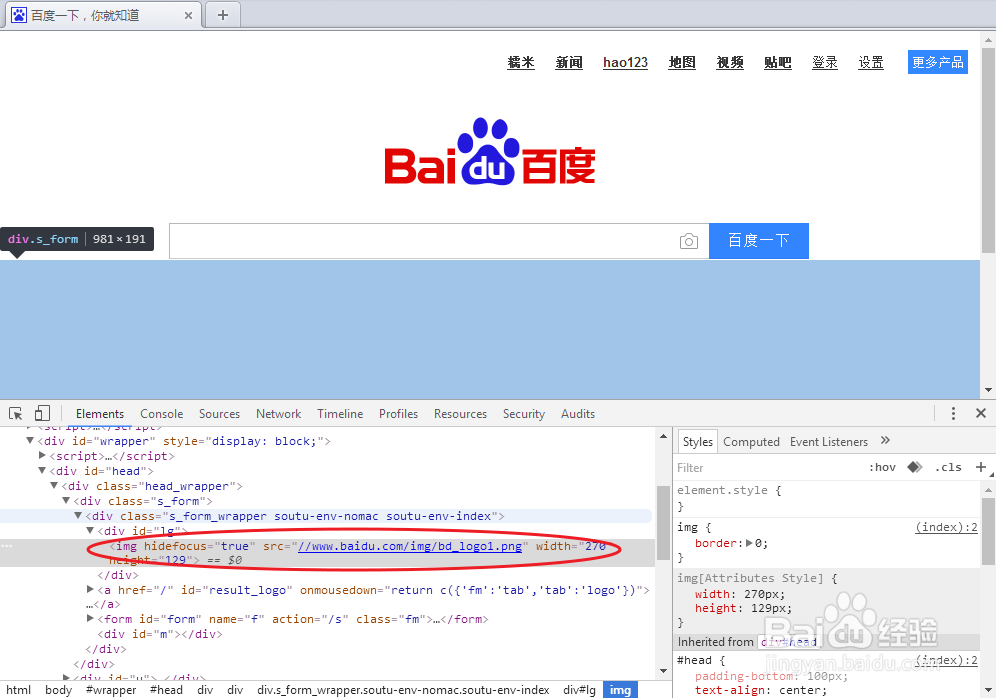Viewport: 996px width, 698px height.
Task: Click #head in the breadcrumb bar
Action: [x=166, y=690]
